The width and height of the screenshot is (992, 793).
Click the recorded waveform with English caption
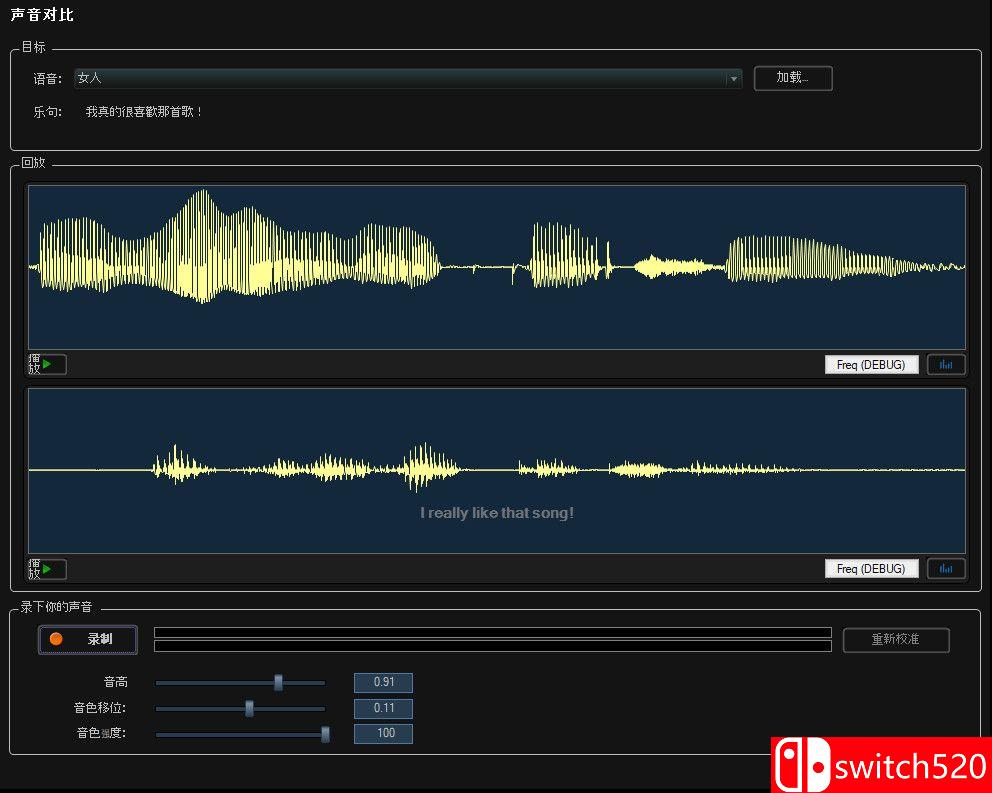[497, 471]
